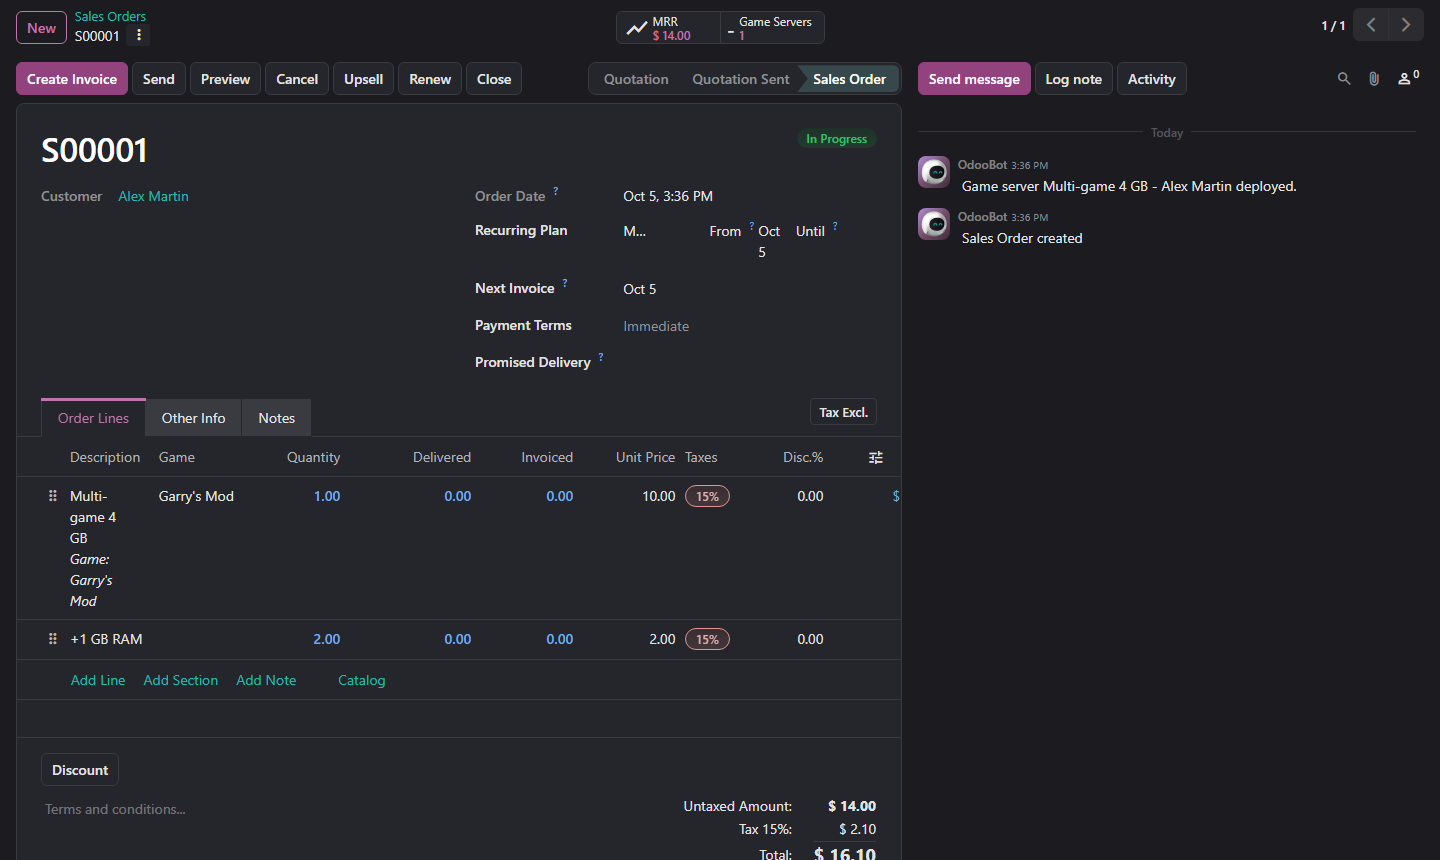Cancel the sales order

click(297, 79)
